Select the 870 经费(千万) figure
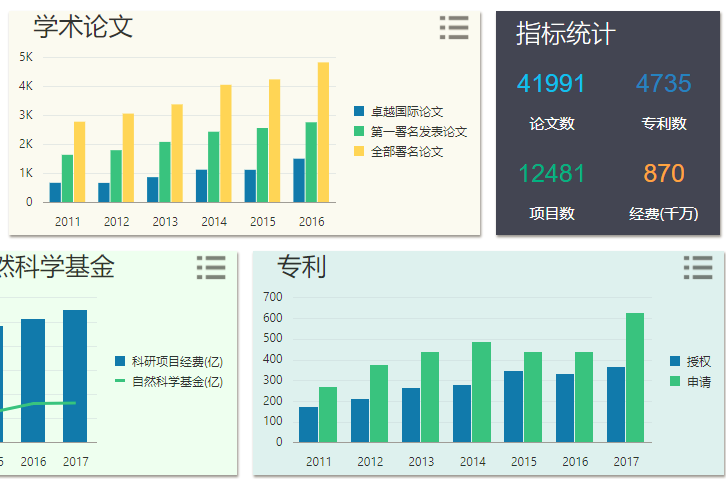This screenshot has width=726, height=479. click(x=664, y=174)
